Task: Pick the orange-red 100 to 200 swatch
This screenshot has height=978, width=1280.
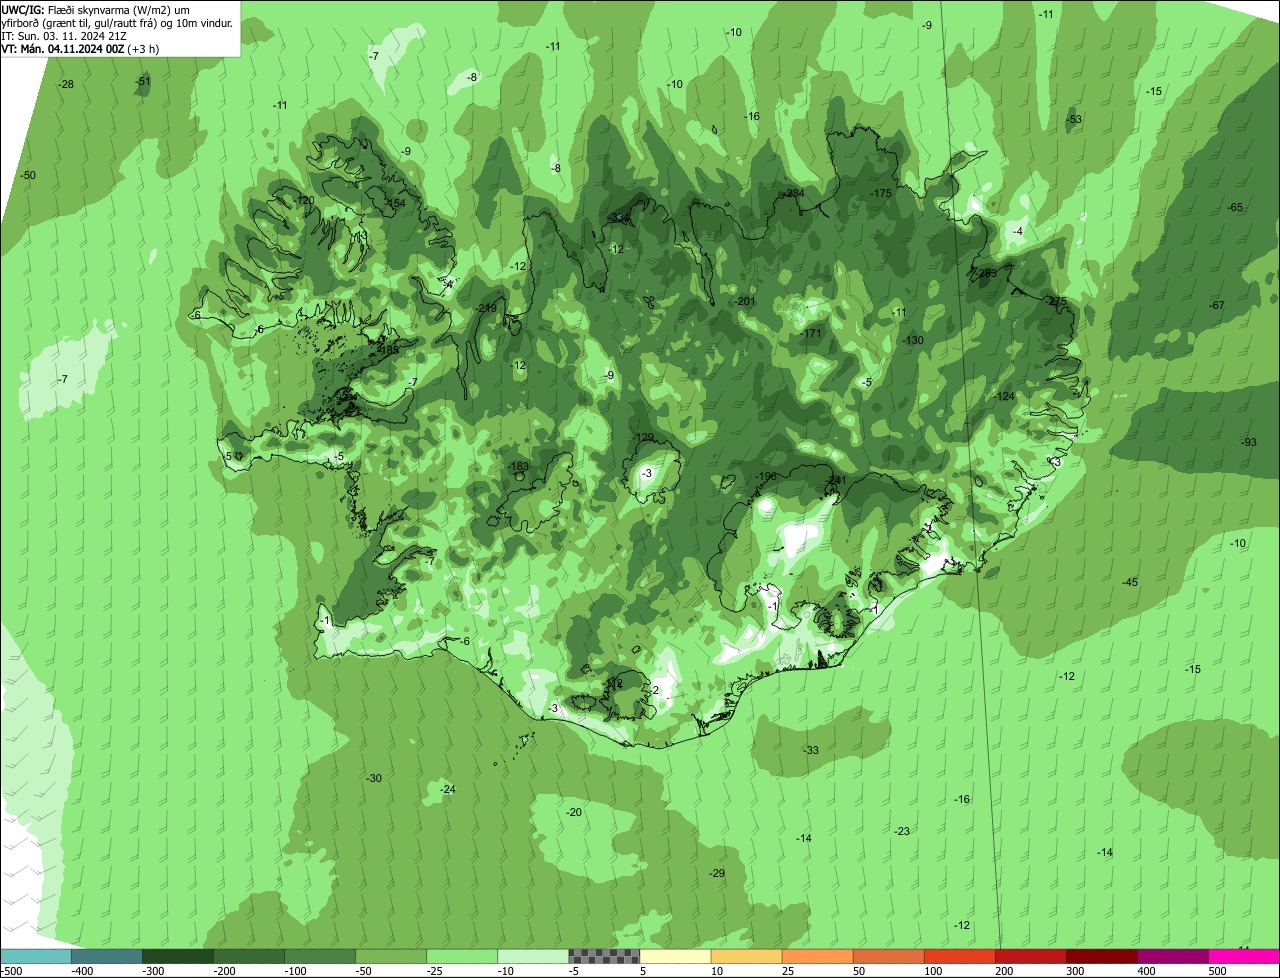Action: (960, 956)
